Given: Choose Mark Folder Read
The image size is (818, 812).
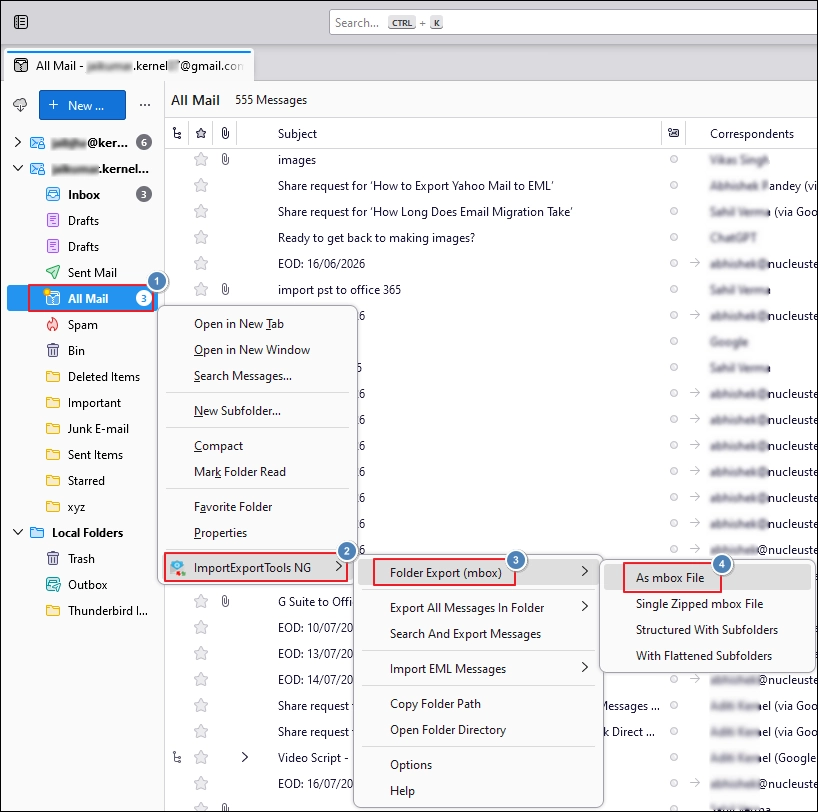Looking at the screenshot, I should click(239, 472).
